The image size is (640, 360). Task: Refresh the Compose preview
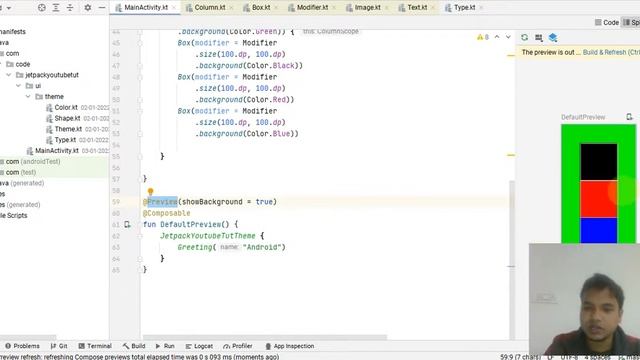(524, 38)
